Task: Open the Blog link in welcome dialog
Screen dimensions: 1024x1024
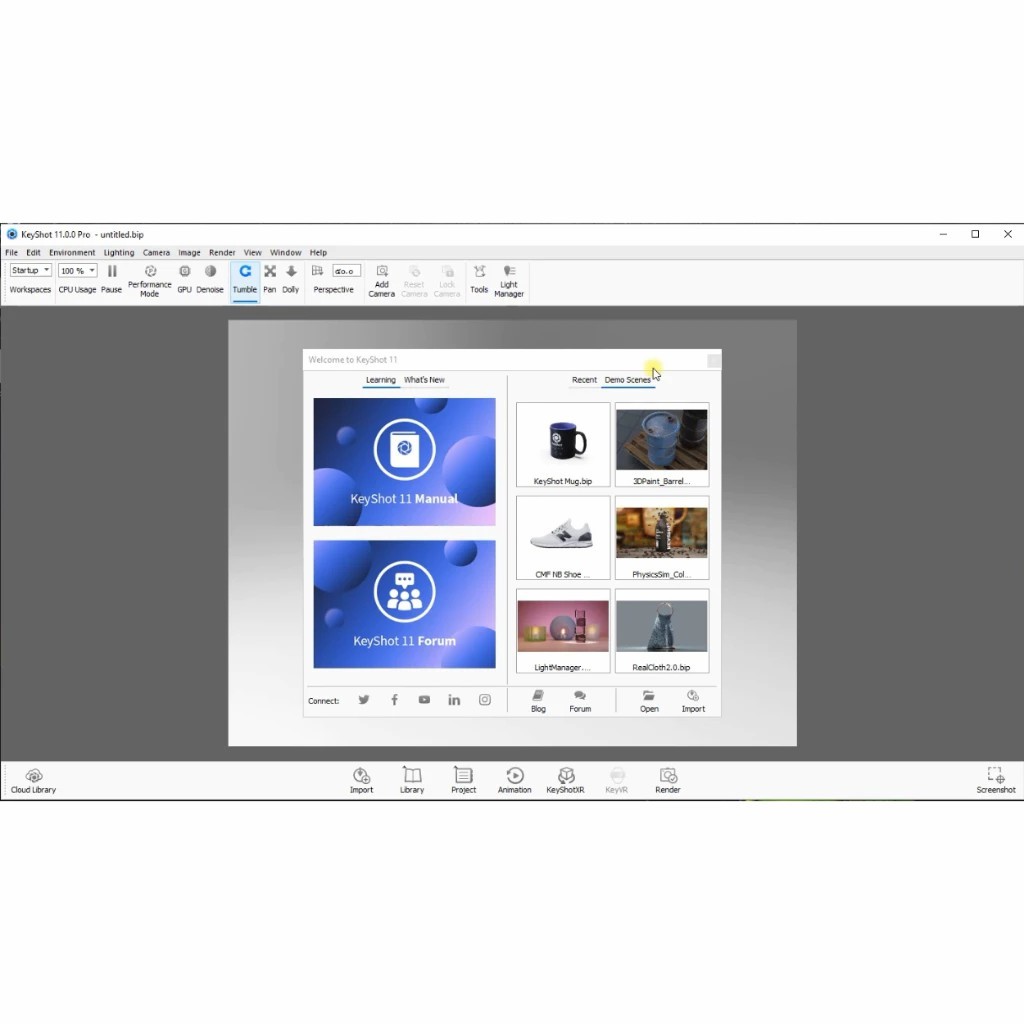Action: click(x=538, y=701)
